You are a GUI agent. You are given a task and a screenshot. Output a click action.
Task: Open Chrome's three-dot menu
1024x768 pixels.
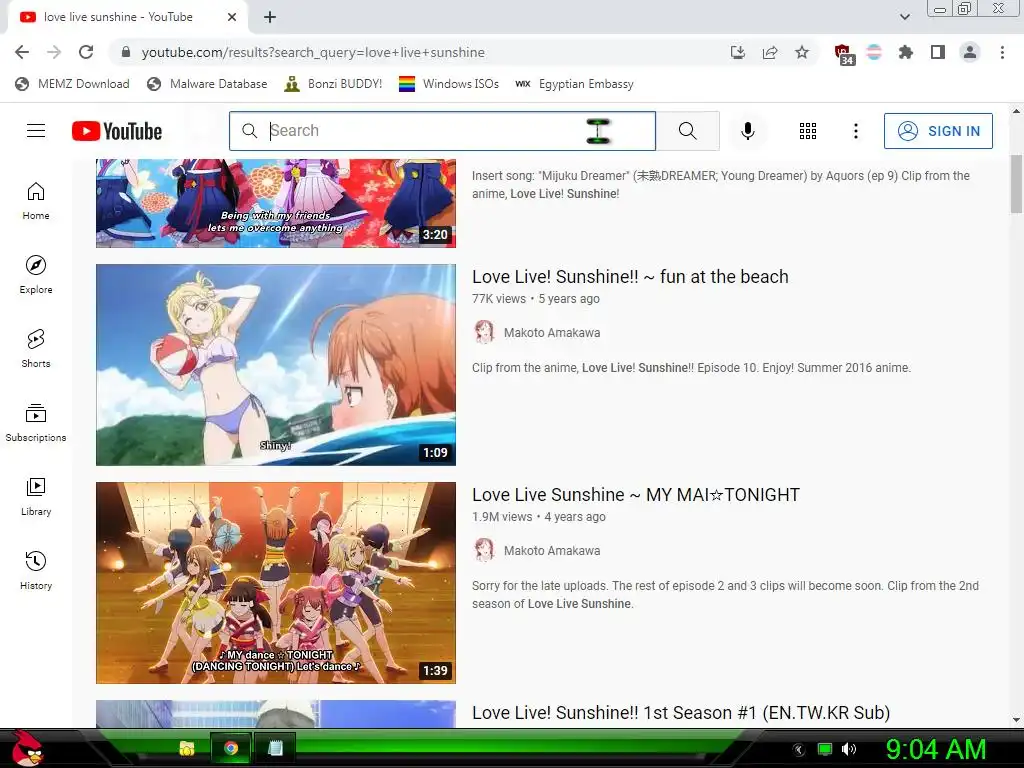[x=1002, y=52]
